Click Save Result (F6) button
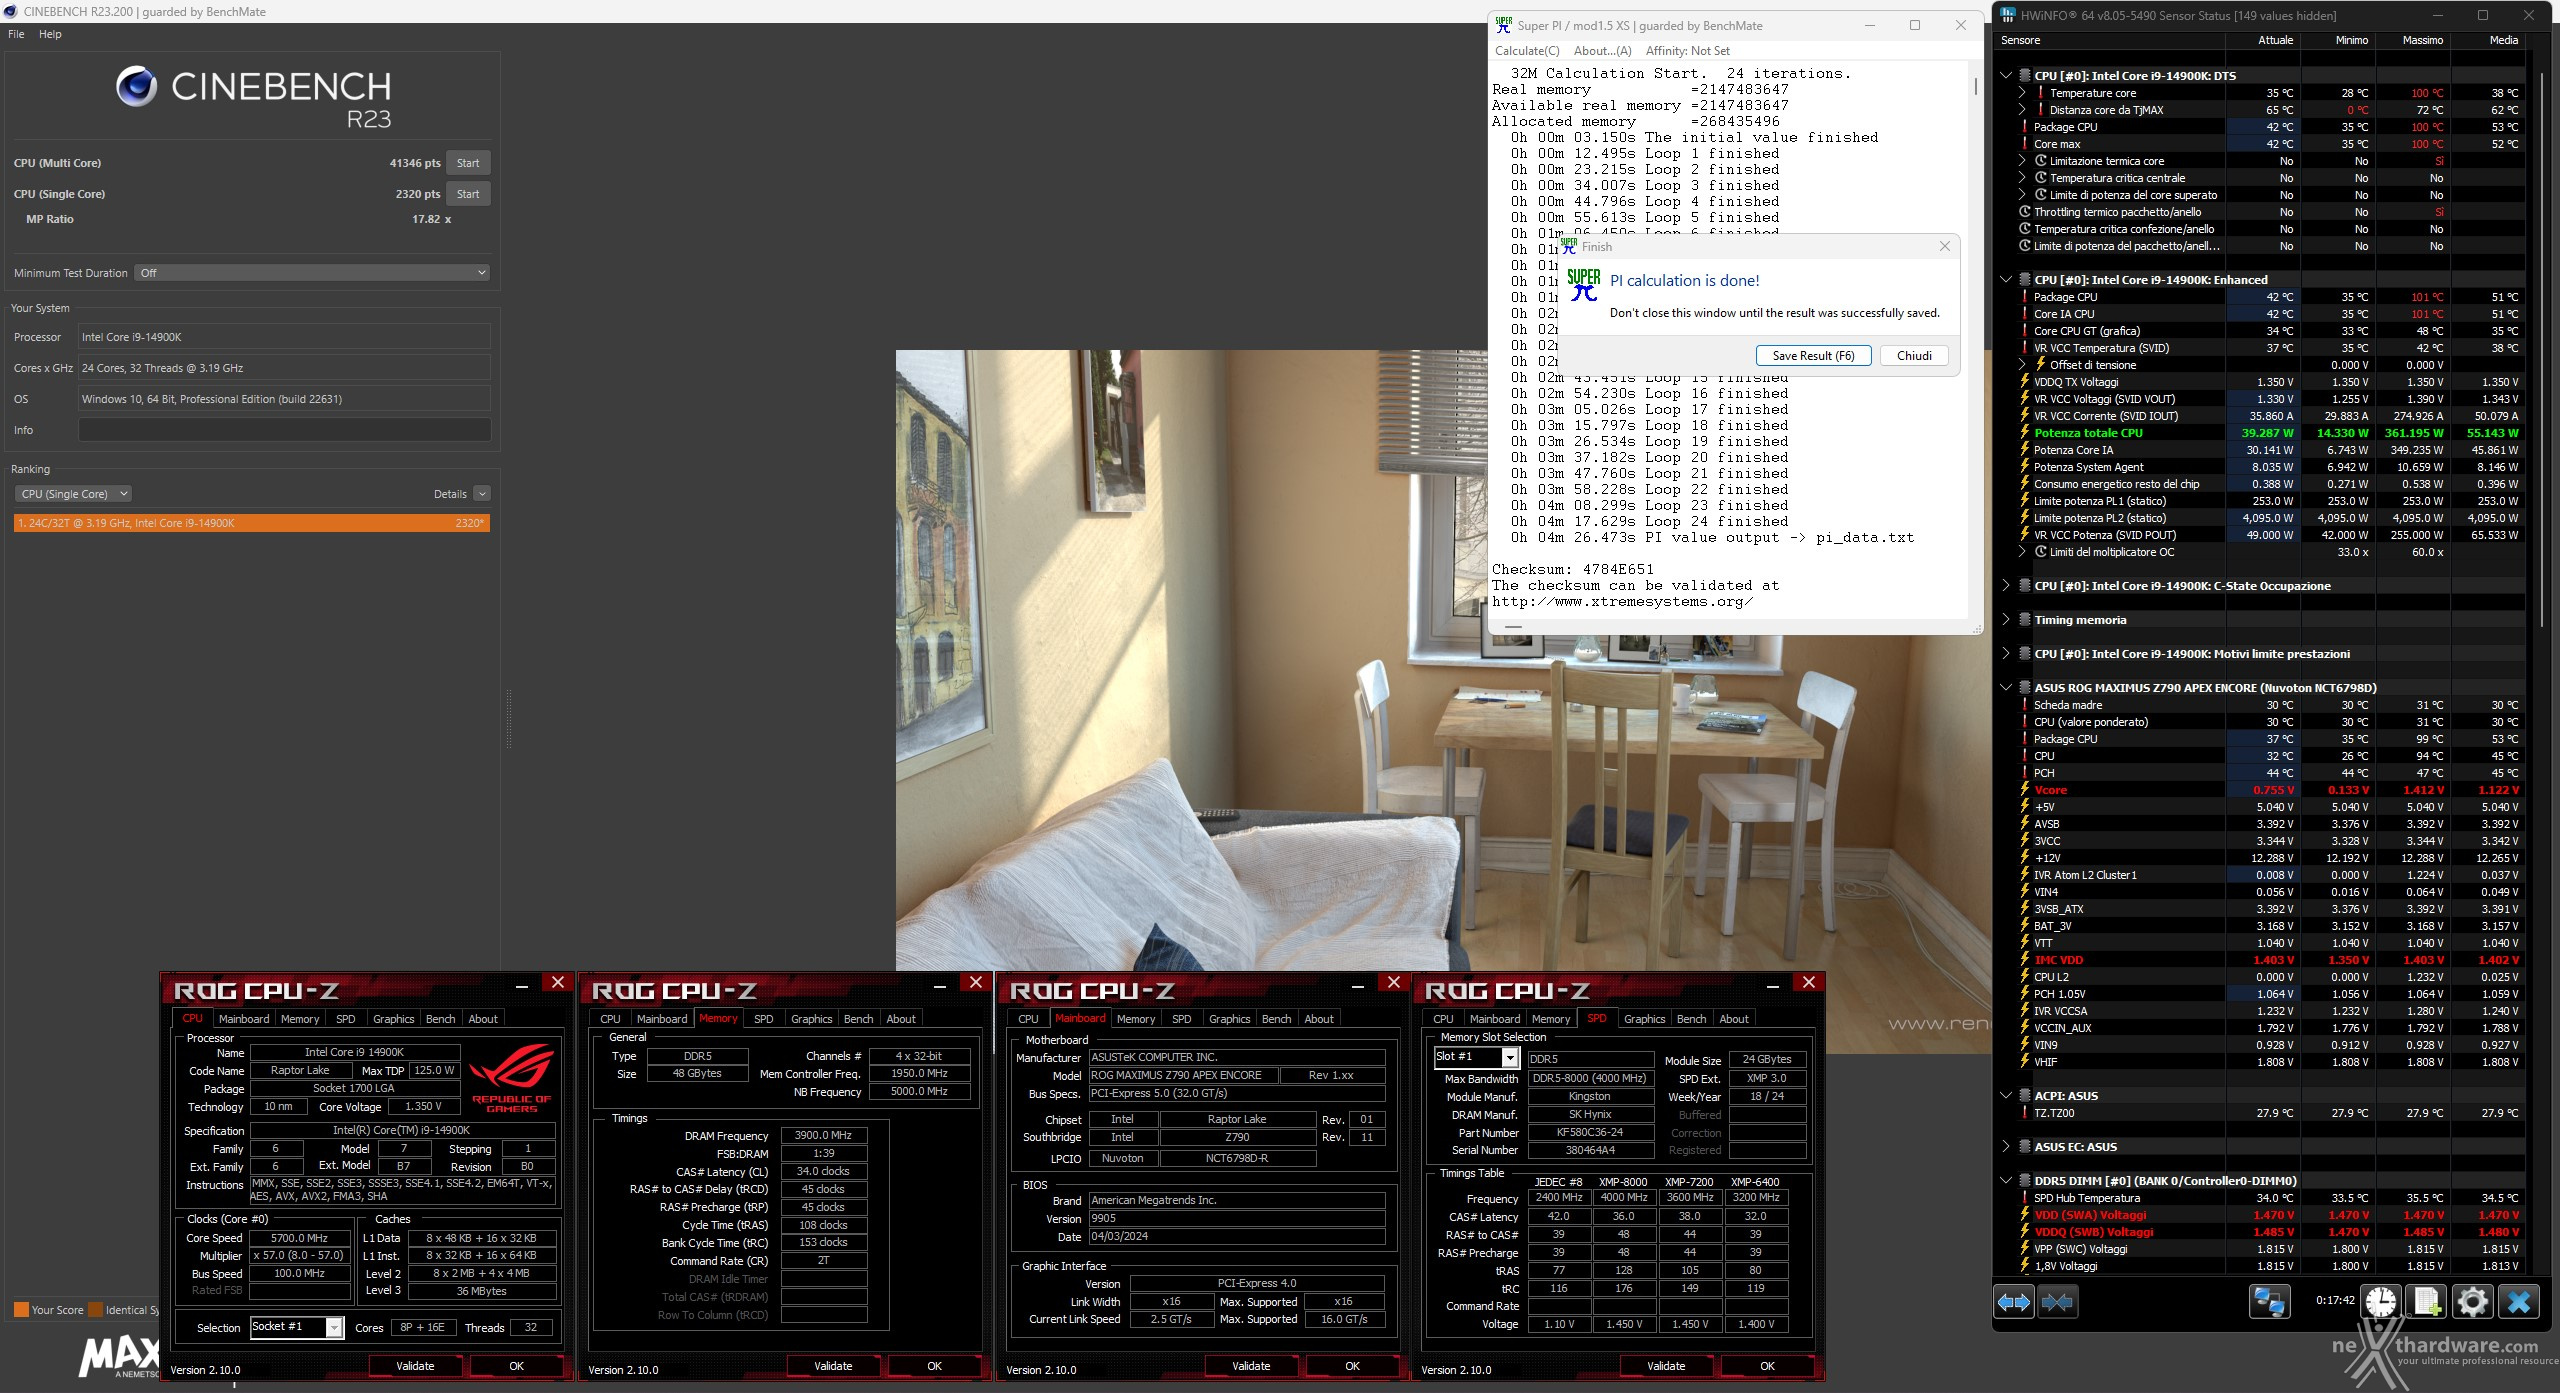This screenshot has height=1393, width=2560. (1813, 356)
